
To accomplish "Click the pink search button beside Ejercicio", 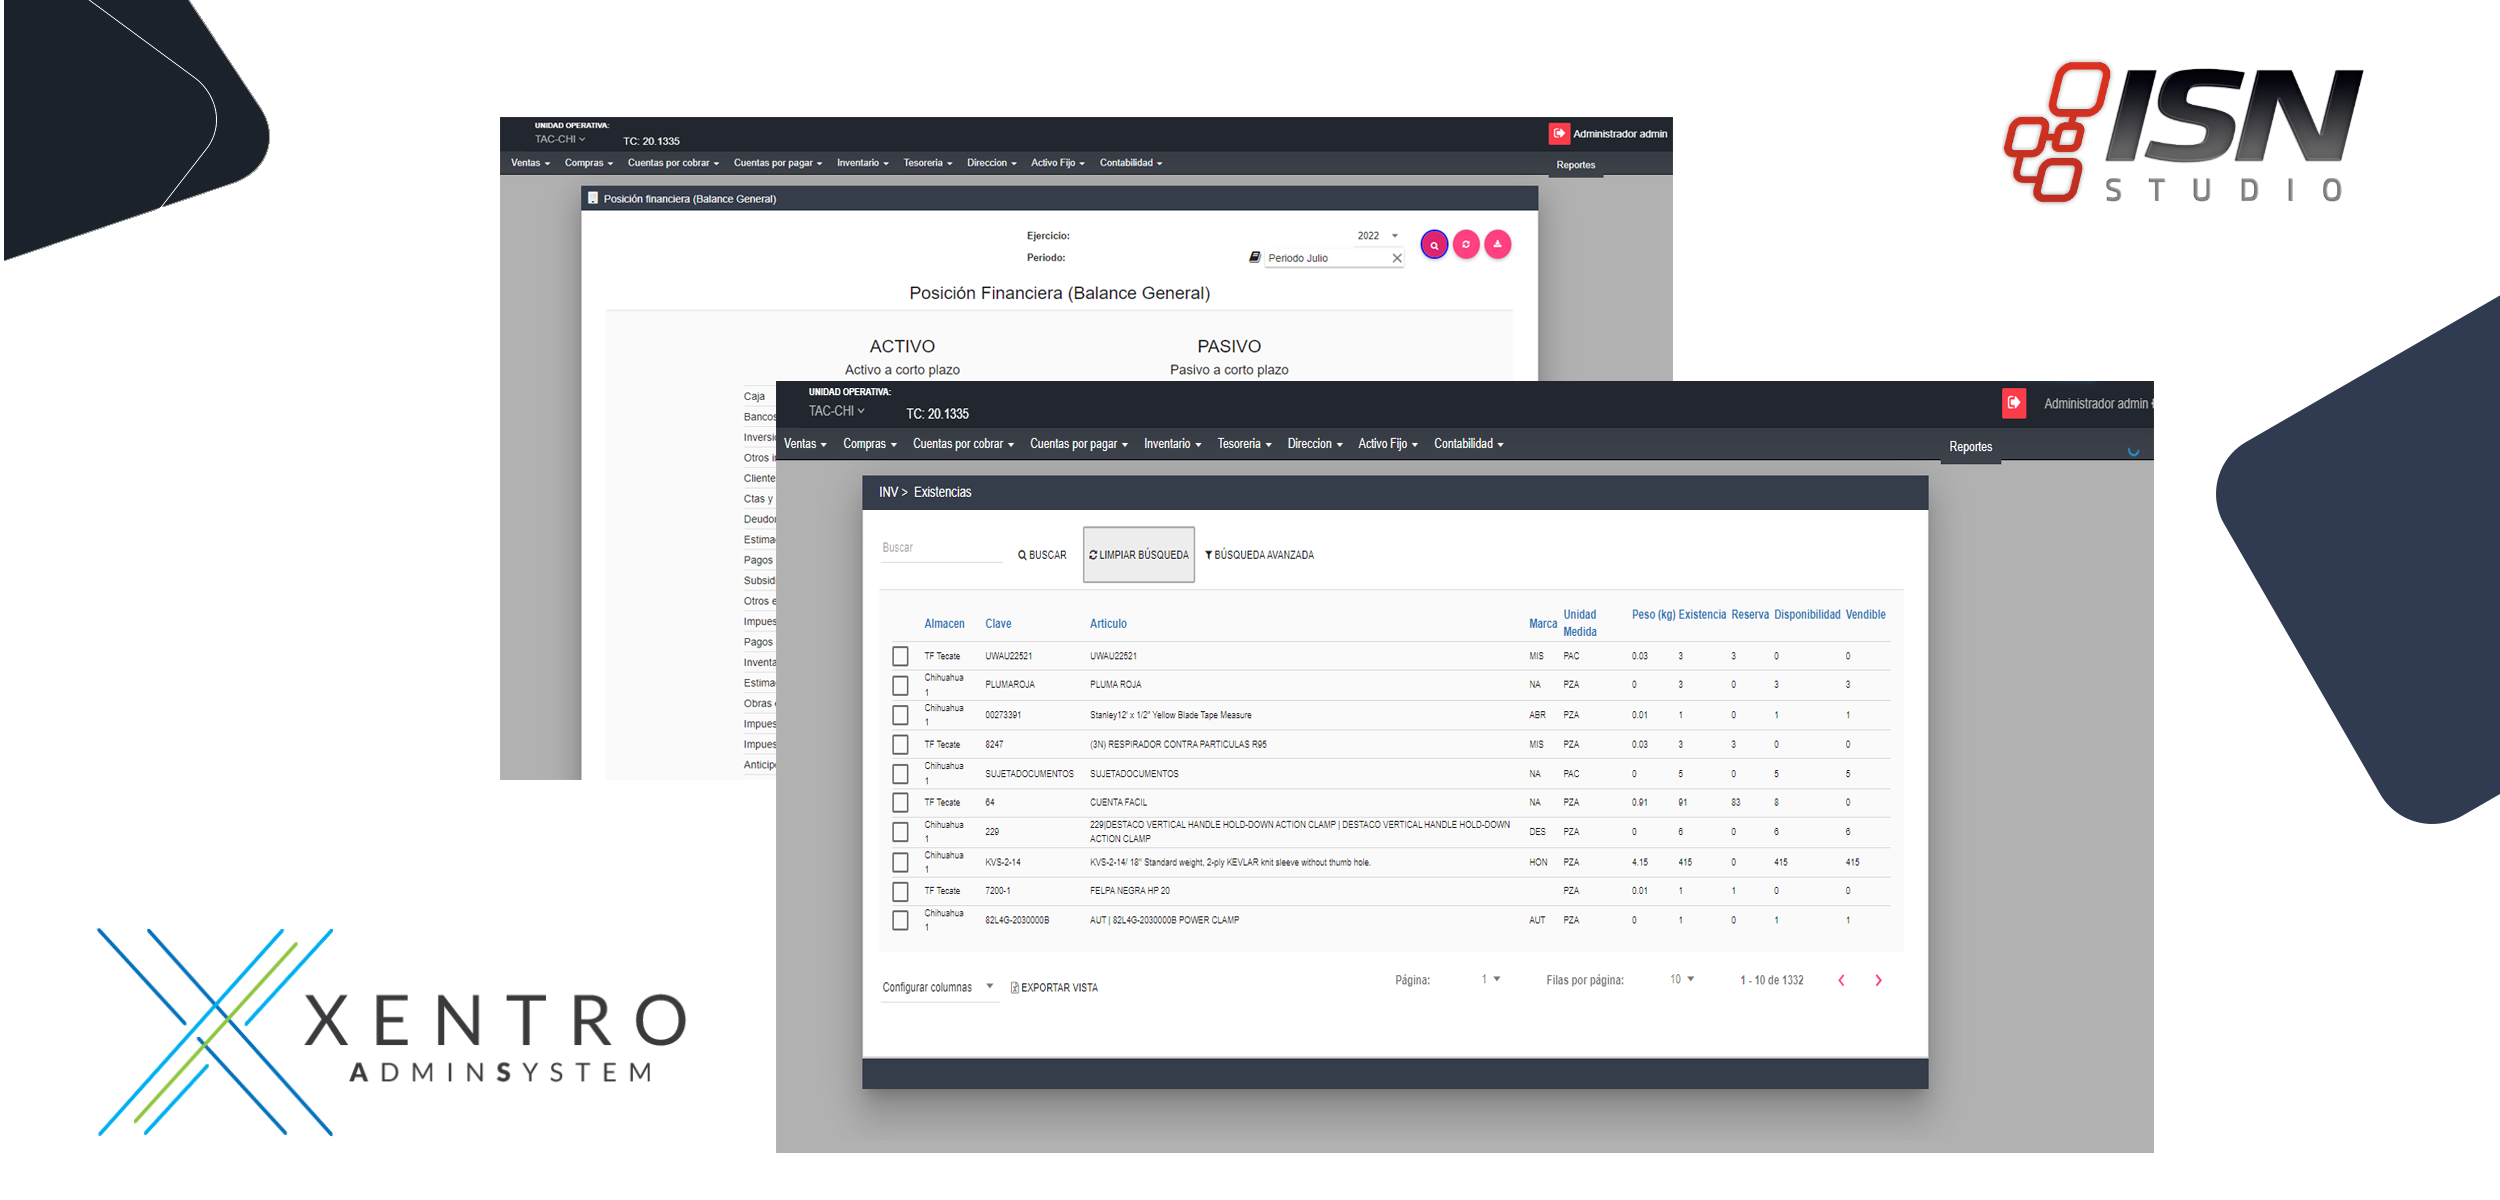I will (1434, 245).
